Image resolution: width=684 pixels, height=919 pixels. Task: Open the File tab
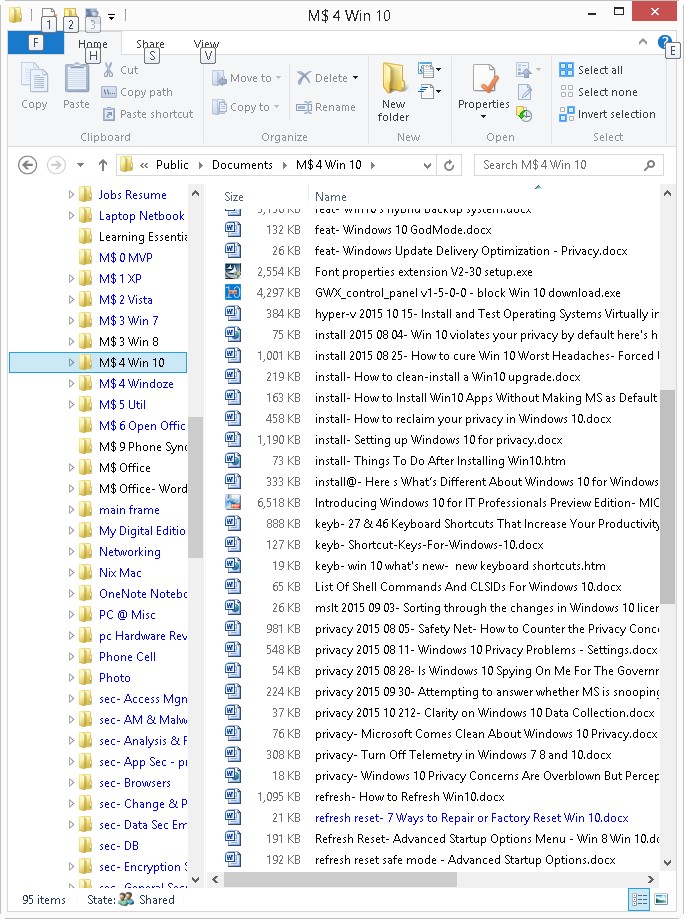tap(36, 42)
